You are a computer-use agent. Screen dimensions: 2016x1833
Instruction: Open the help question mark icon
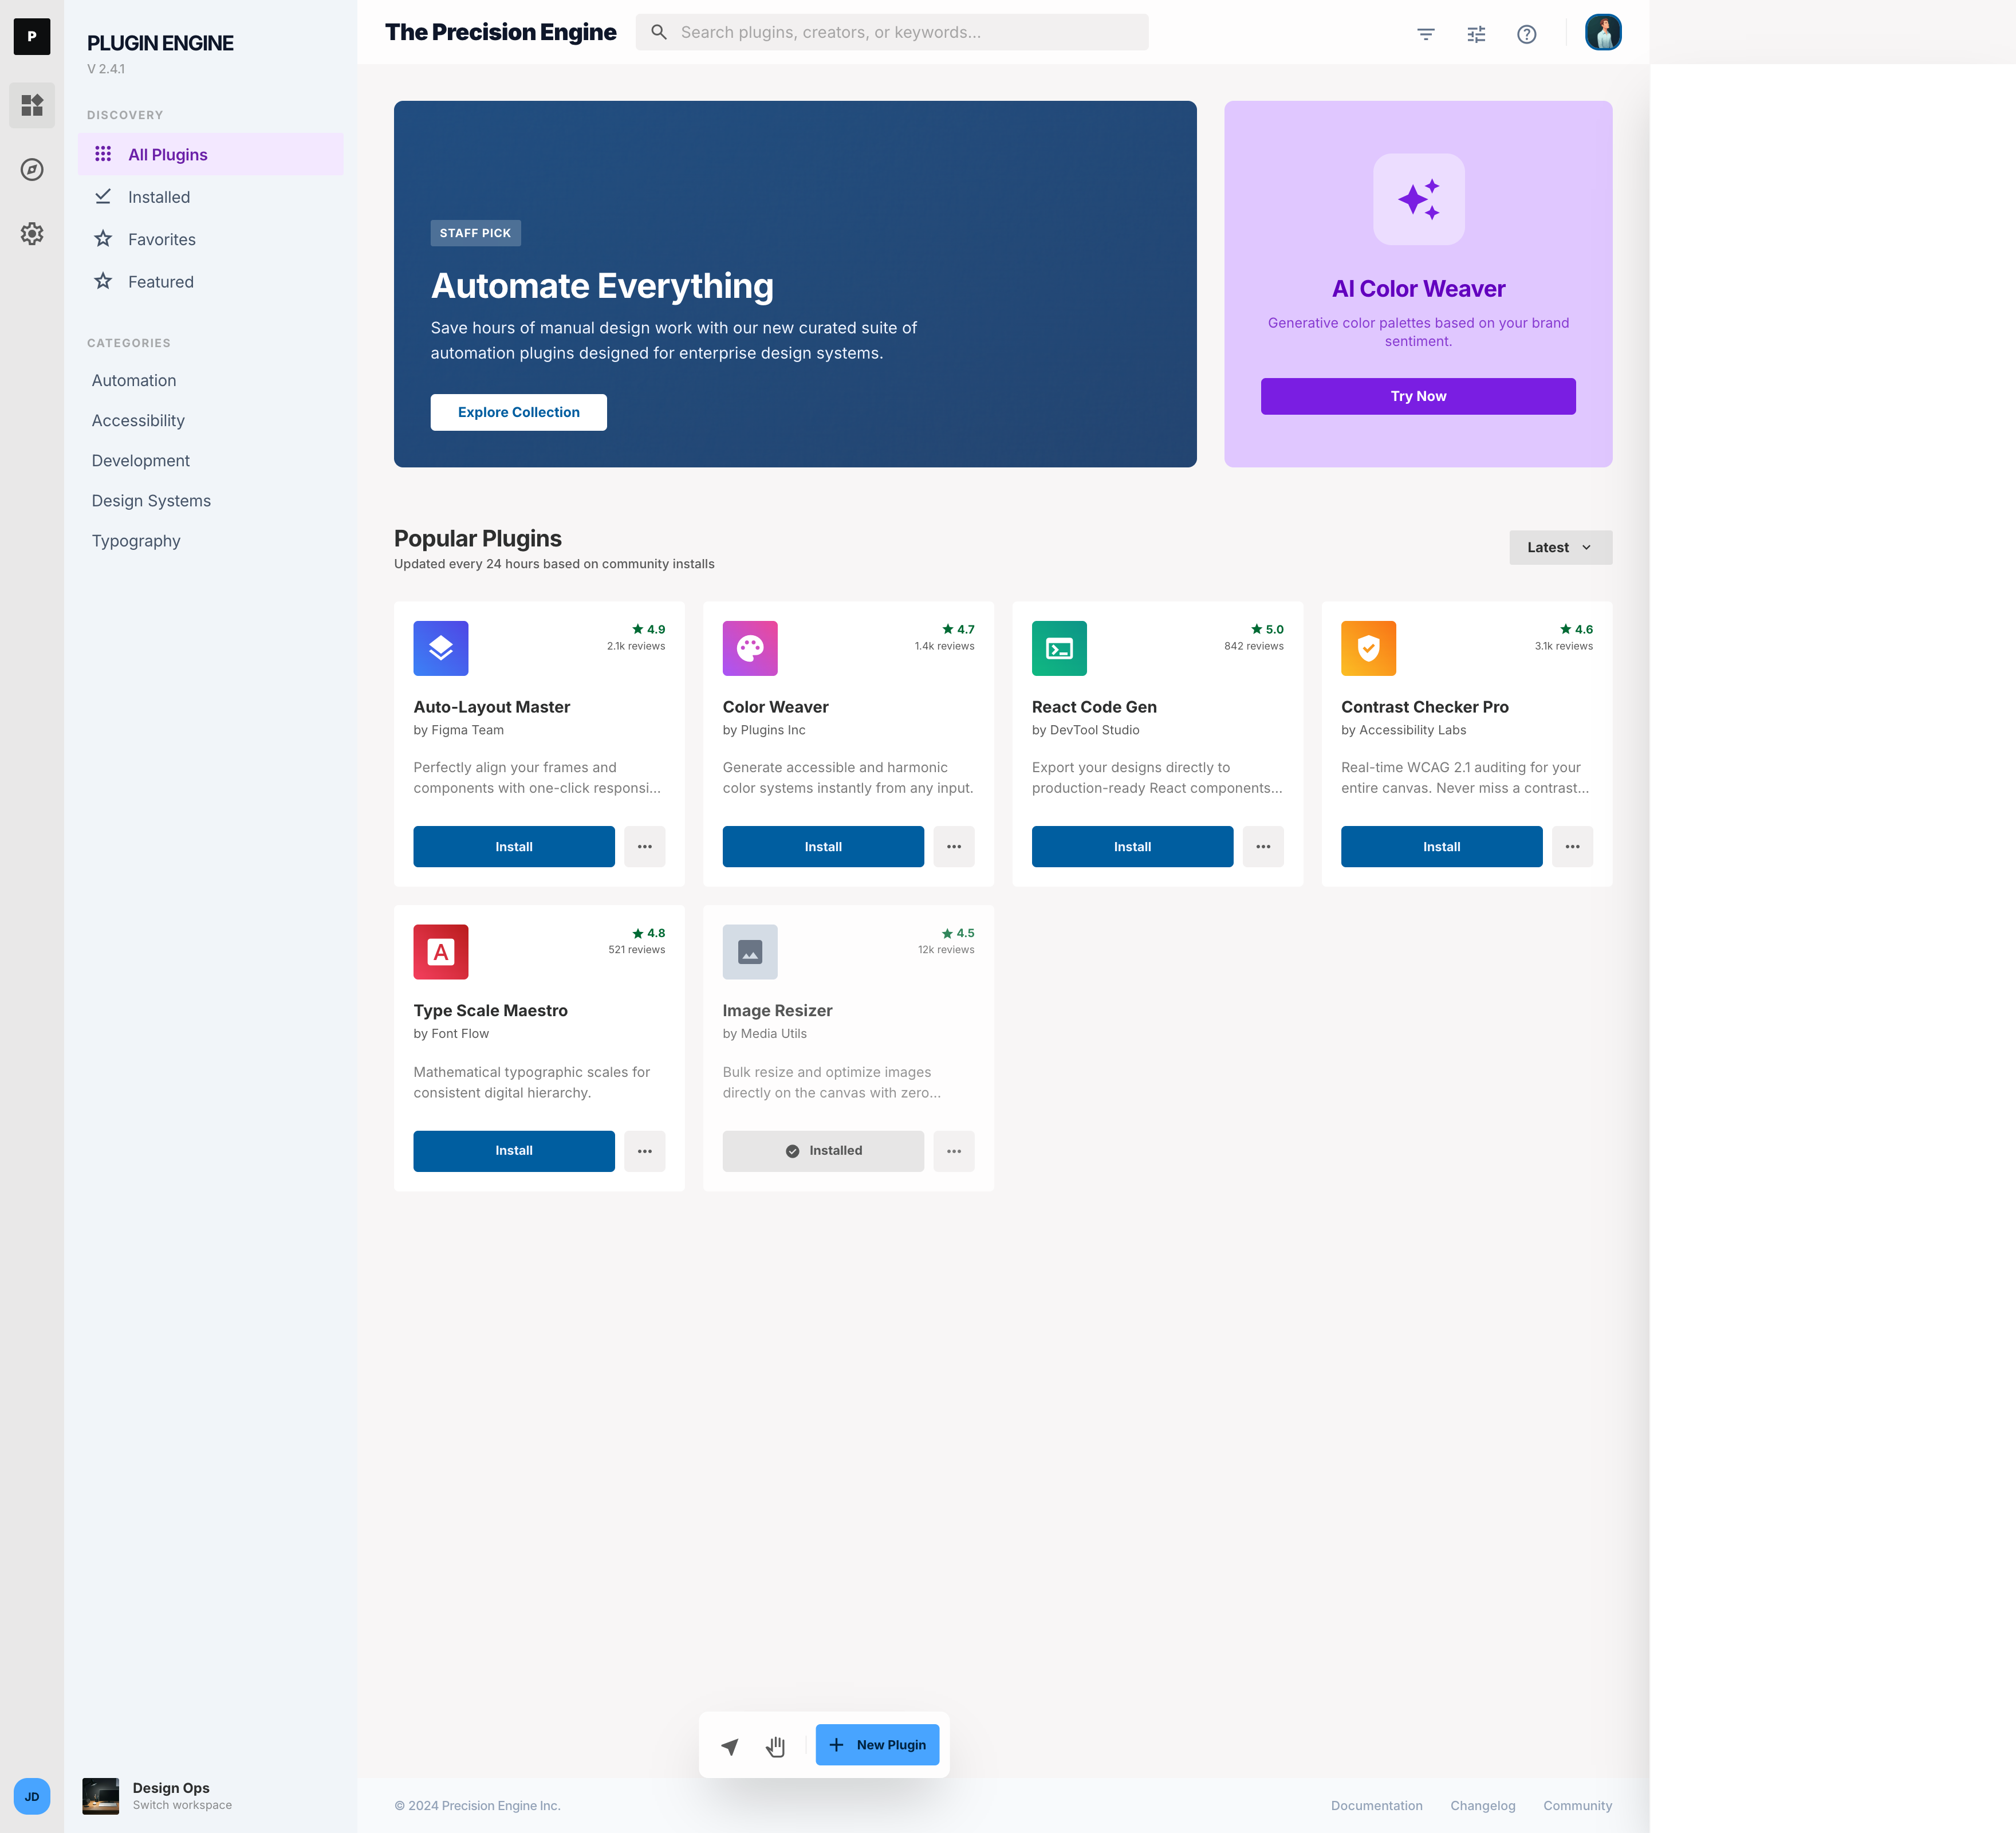pyautogui.click(x=1527, y=34)
